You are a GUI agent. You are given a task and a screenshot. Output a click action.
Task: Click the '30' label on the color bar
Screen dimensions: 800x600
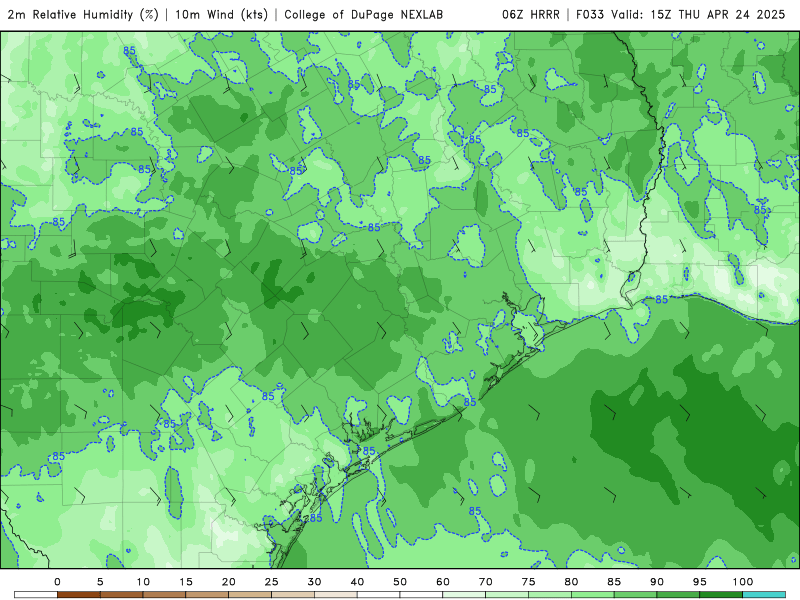314,582
